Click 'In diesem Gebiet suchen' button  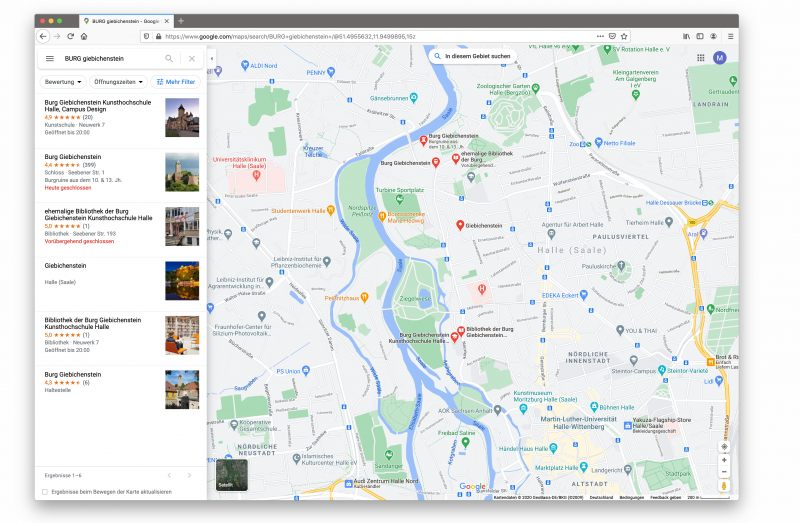coord(472,57)
